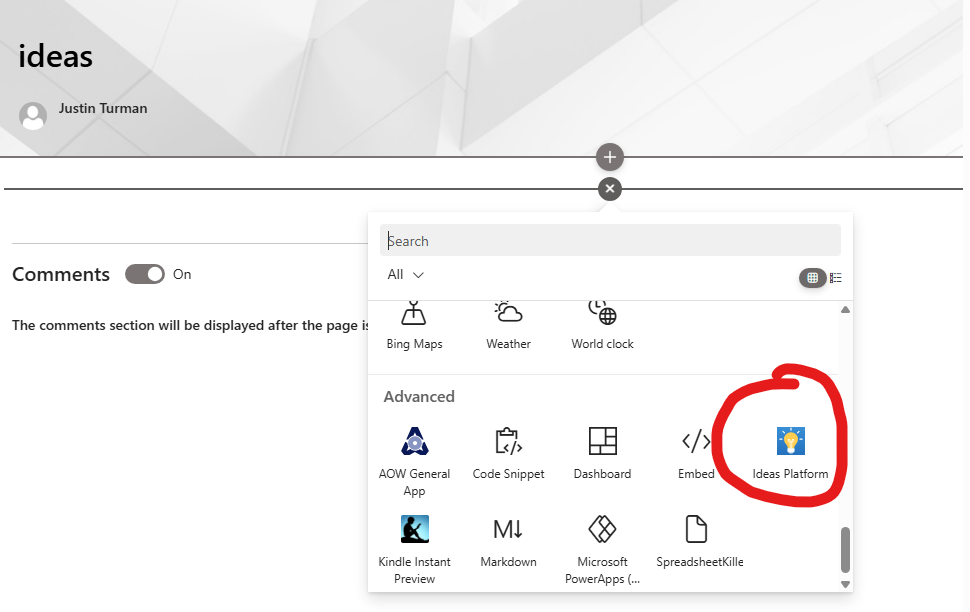Turn off the Comments toggle
This screenshot has height=612, width=970.
[x=145, y=274]
